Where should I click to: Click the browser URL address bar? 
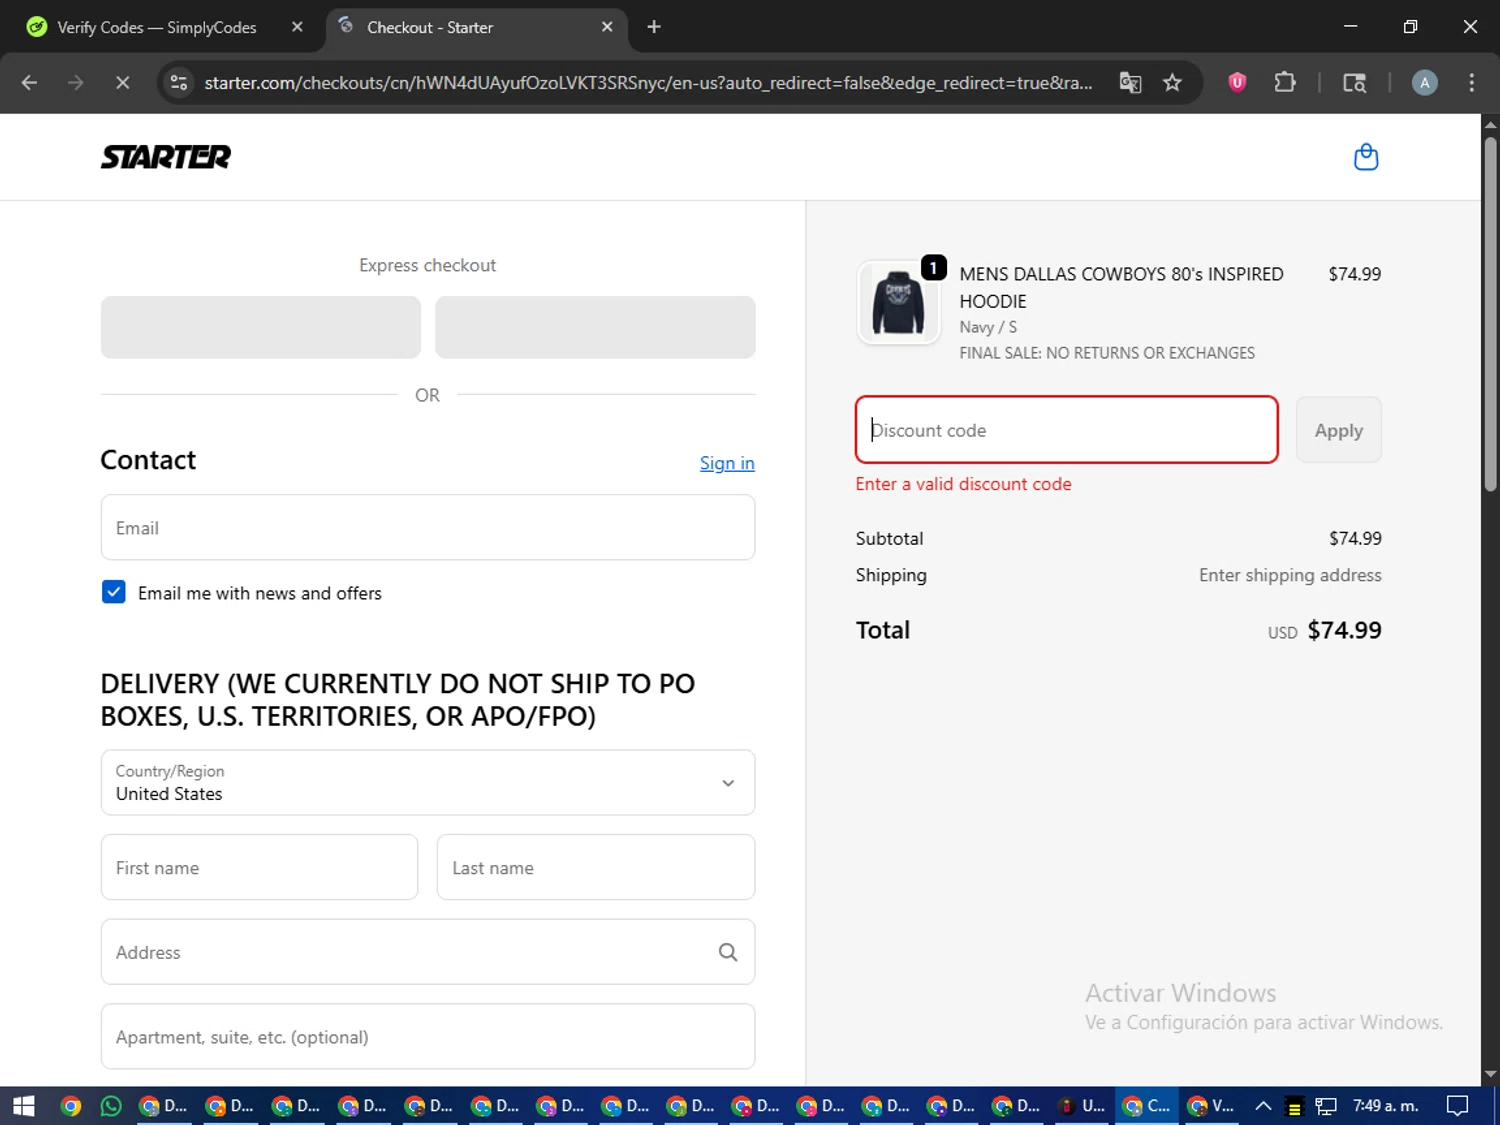pyautogui.click(x=648, y=83)
